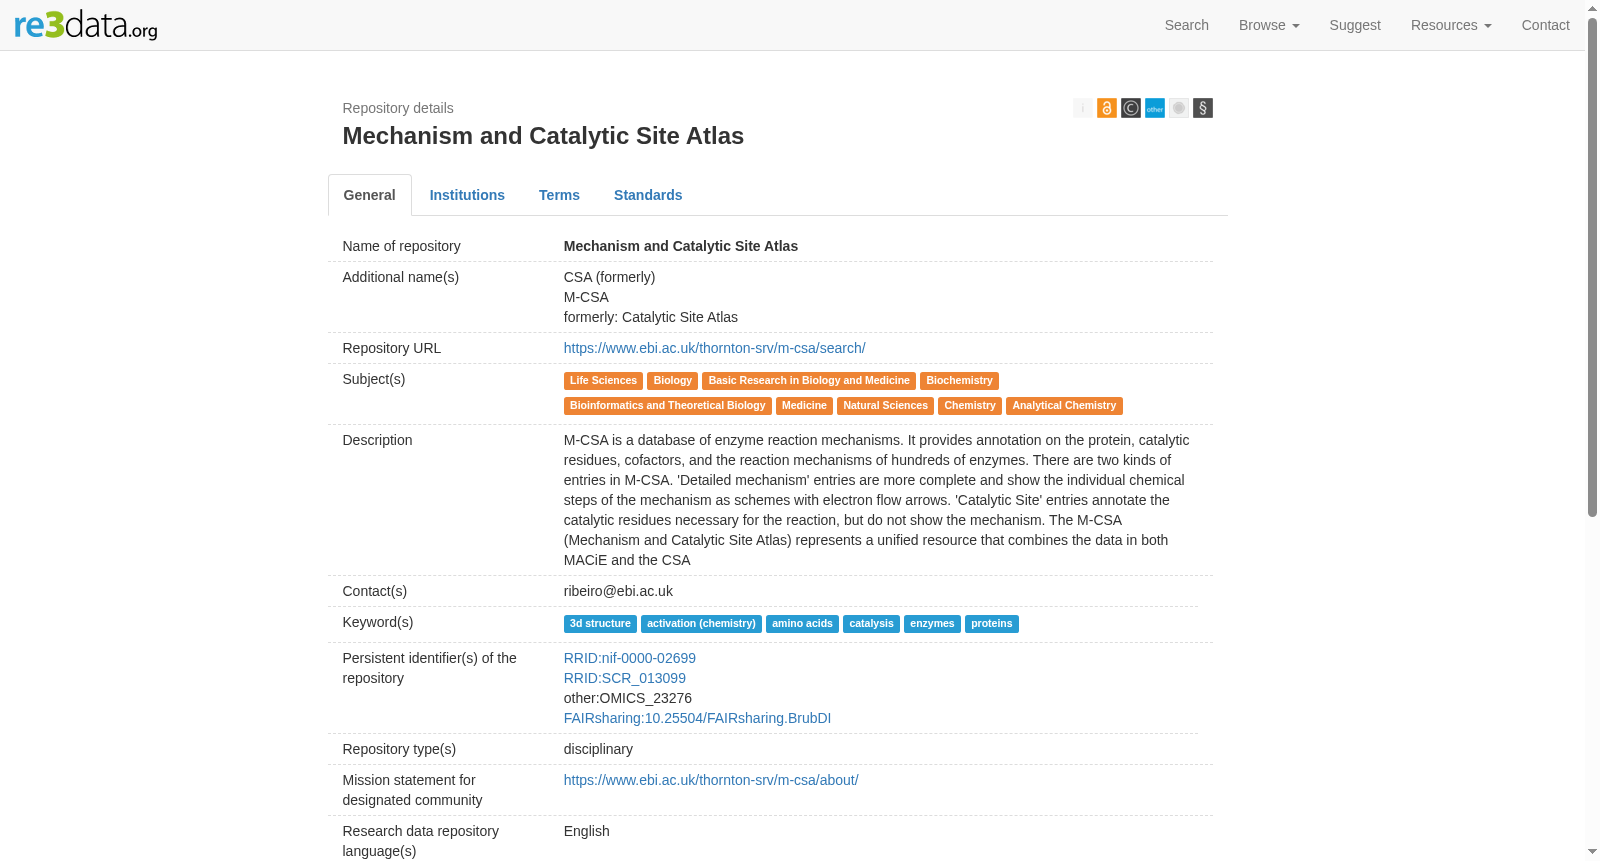
Task: Click the 'formerly: Catalytic Site Atlas' text
Action: pos(650,317)
